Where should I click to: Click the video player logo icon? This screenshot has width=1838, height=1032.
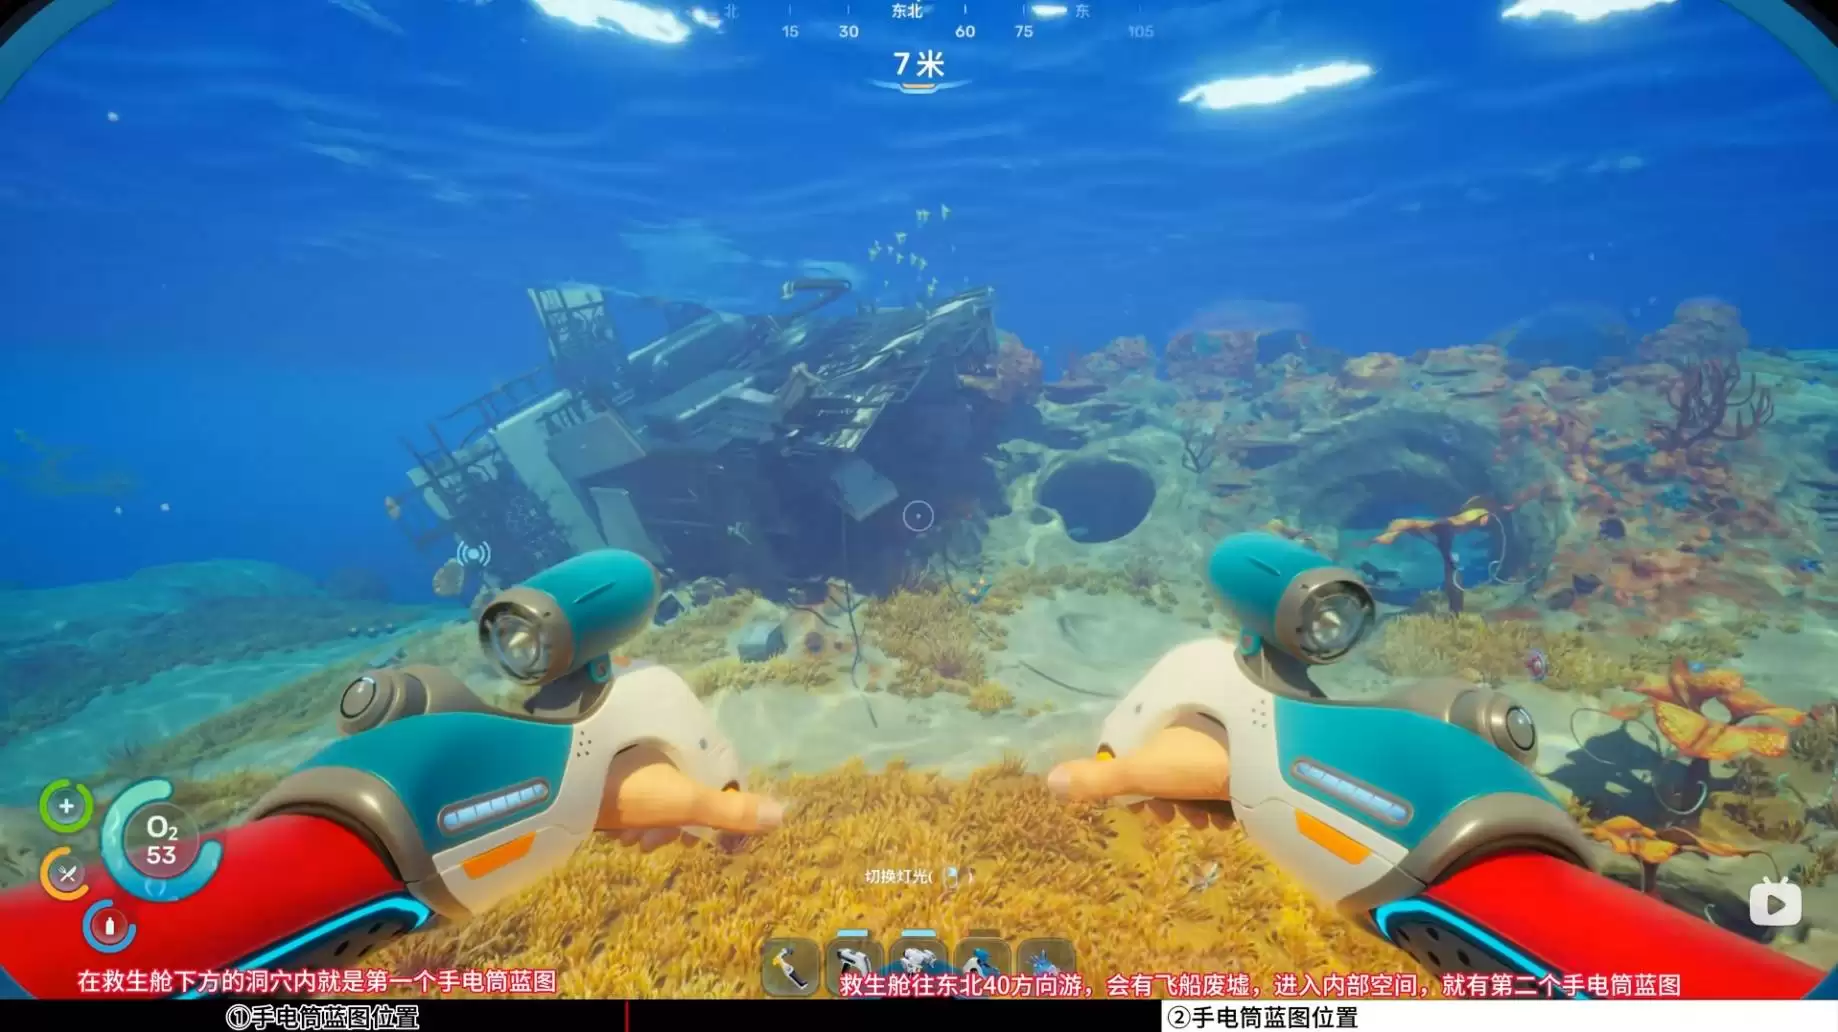pyautogui.click(x=1775, y=904)
